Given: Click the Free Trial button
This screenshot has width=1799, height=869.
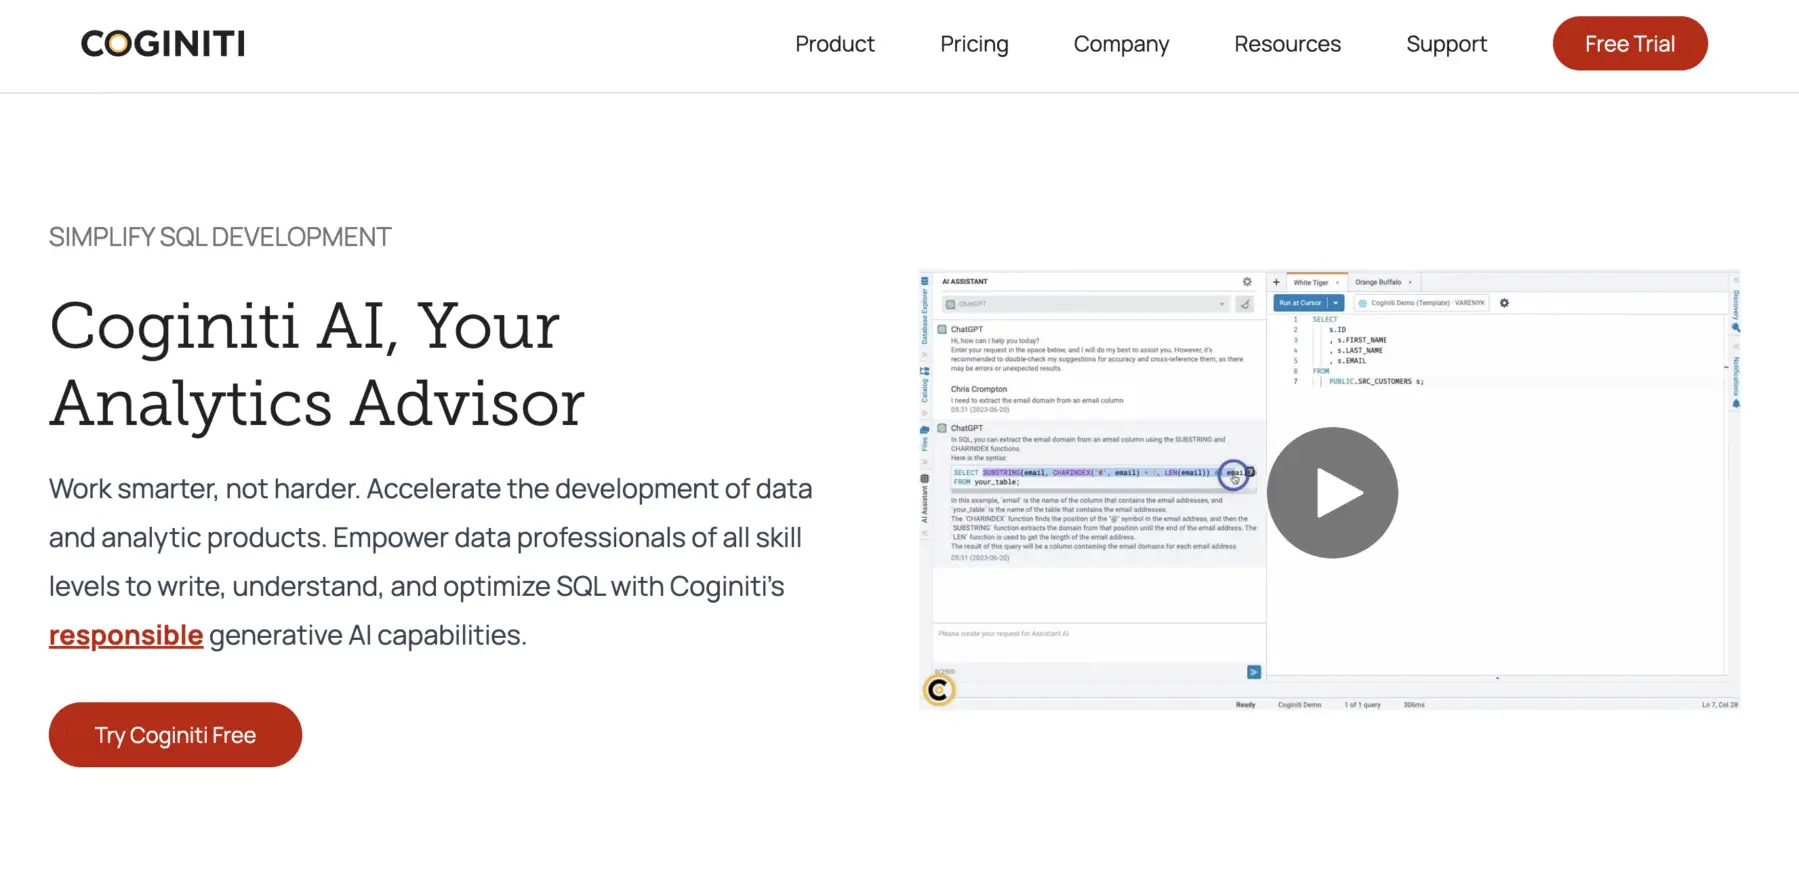Looking at the screenshot, I should click(x=1630, y=44).
